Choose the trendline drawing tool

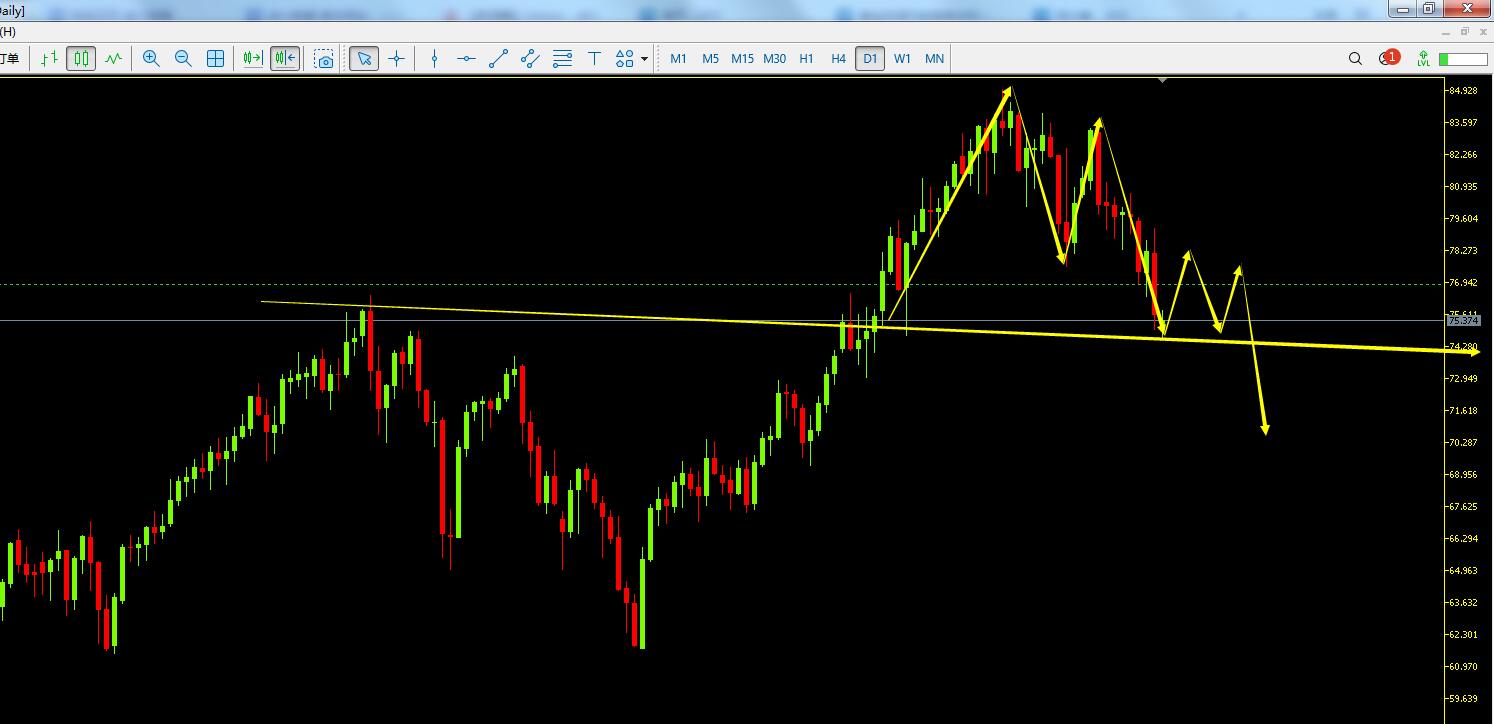click(x=498, y=59)
